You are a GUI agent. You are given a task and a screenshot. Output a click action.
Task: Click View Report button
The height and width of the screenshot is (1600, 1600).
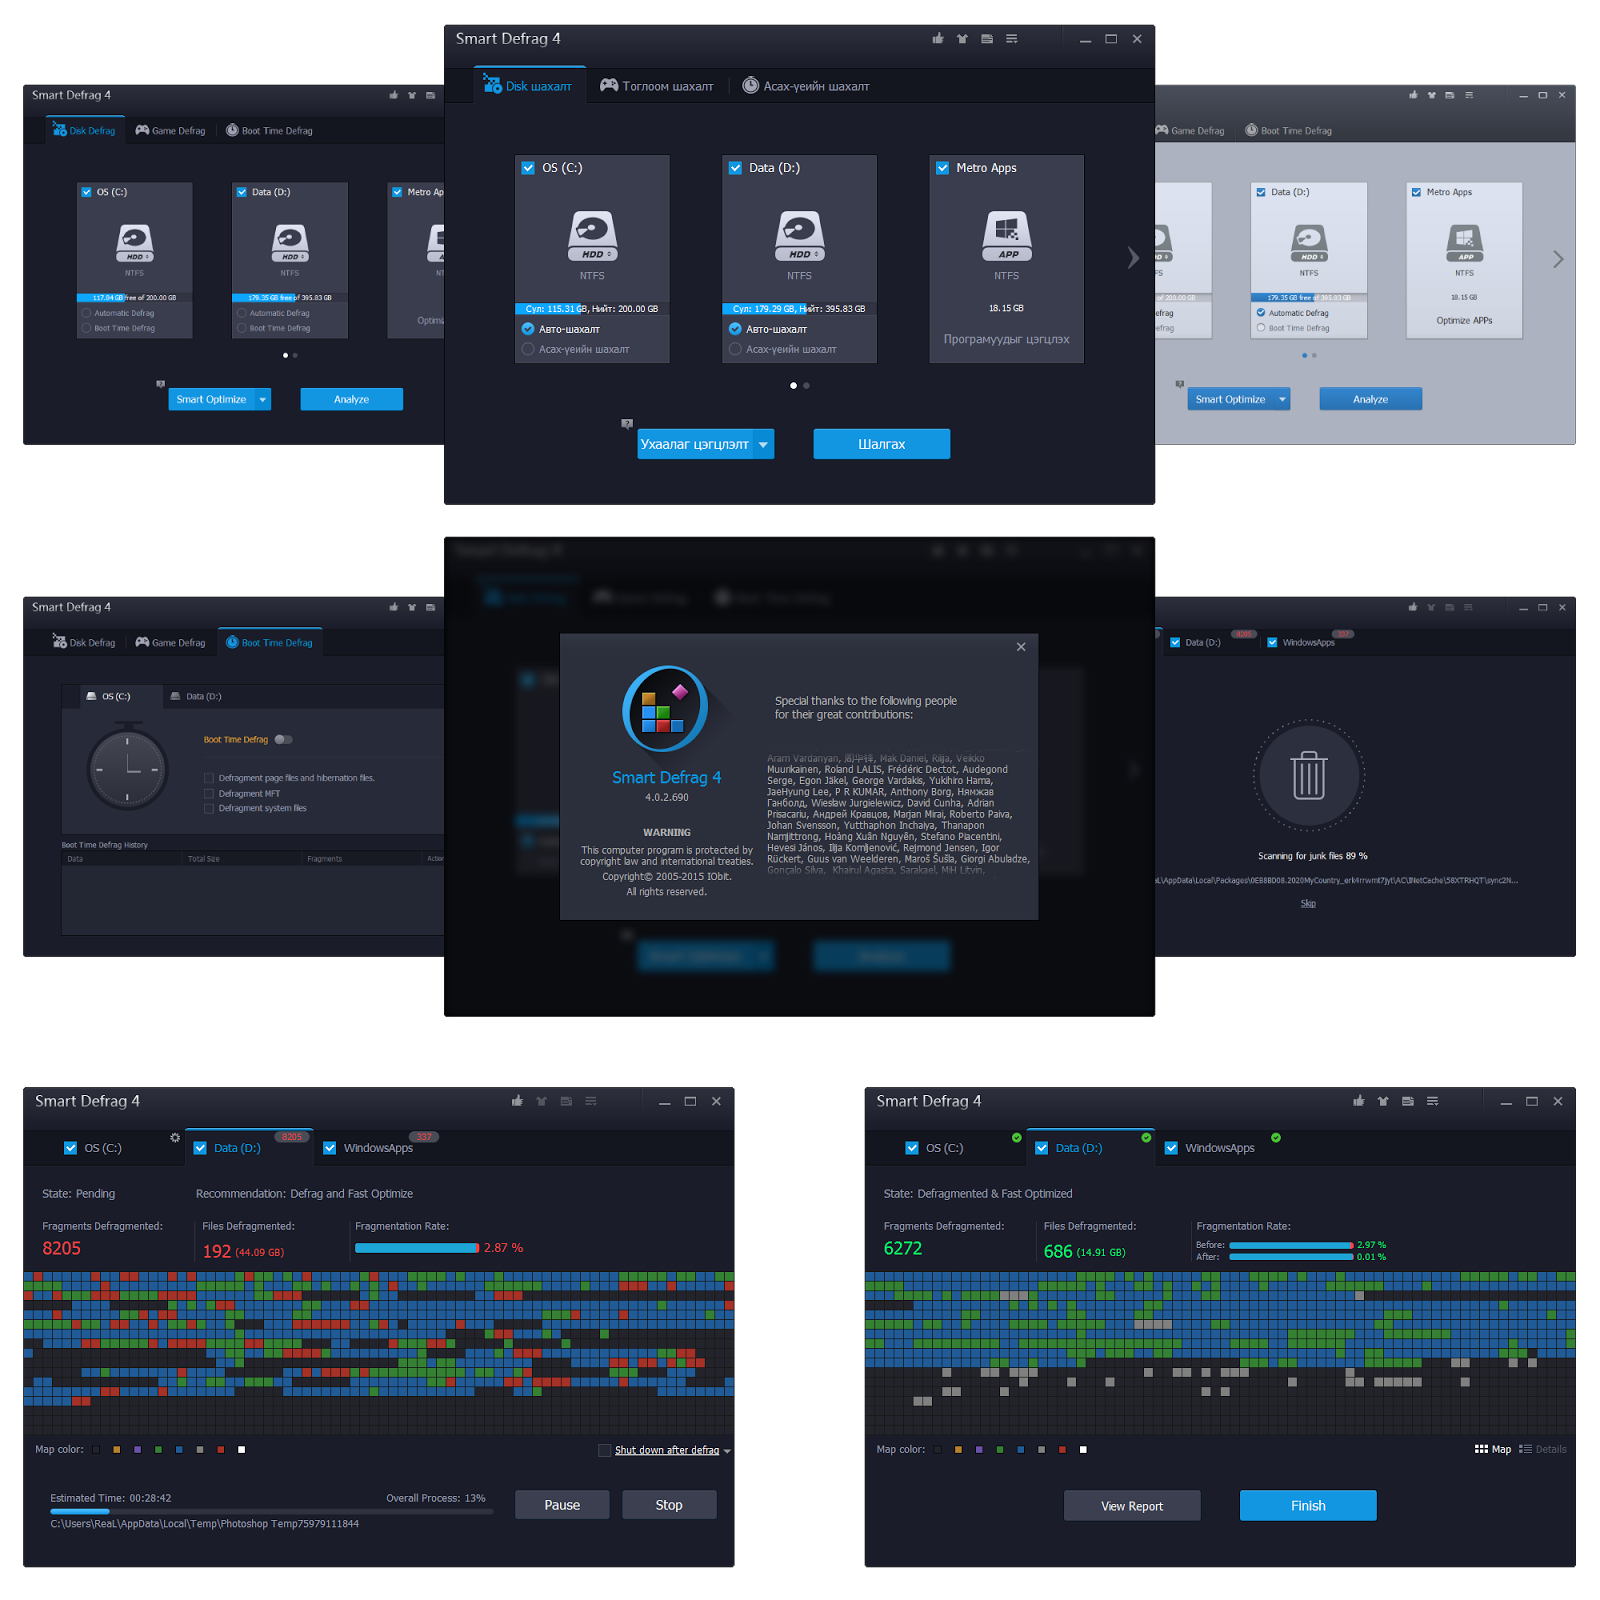[1132, 1506]
